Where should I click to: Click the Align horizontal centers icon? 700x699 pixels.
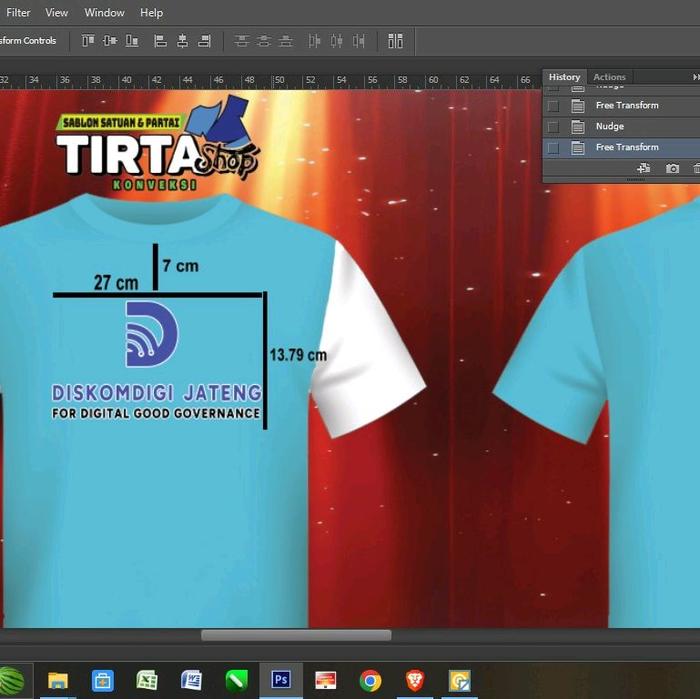point(182,41)
